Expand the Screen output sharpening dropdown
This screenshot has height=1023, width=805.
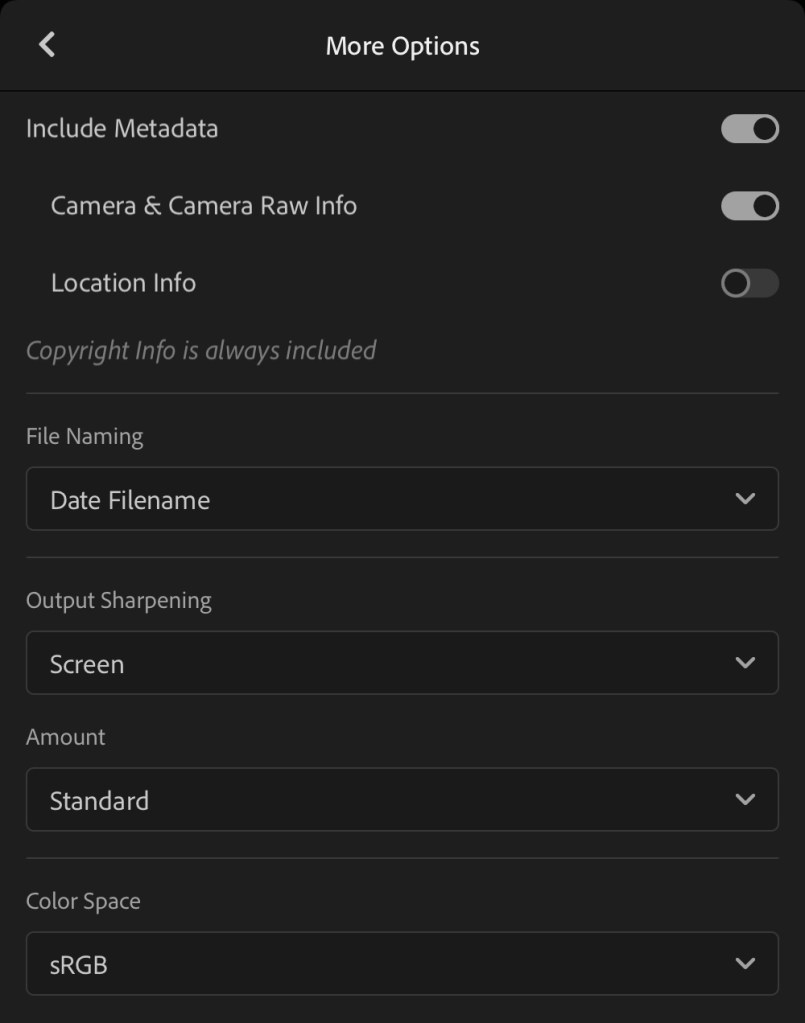click(x=400, y=663)
